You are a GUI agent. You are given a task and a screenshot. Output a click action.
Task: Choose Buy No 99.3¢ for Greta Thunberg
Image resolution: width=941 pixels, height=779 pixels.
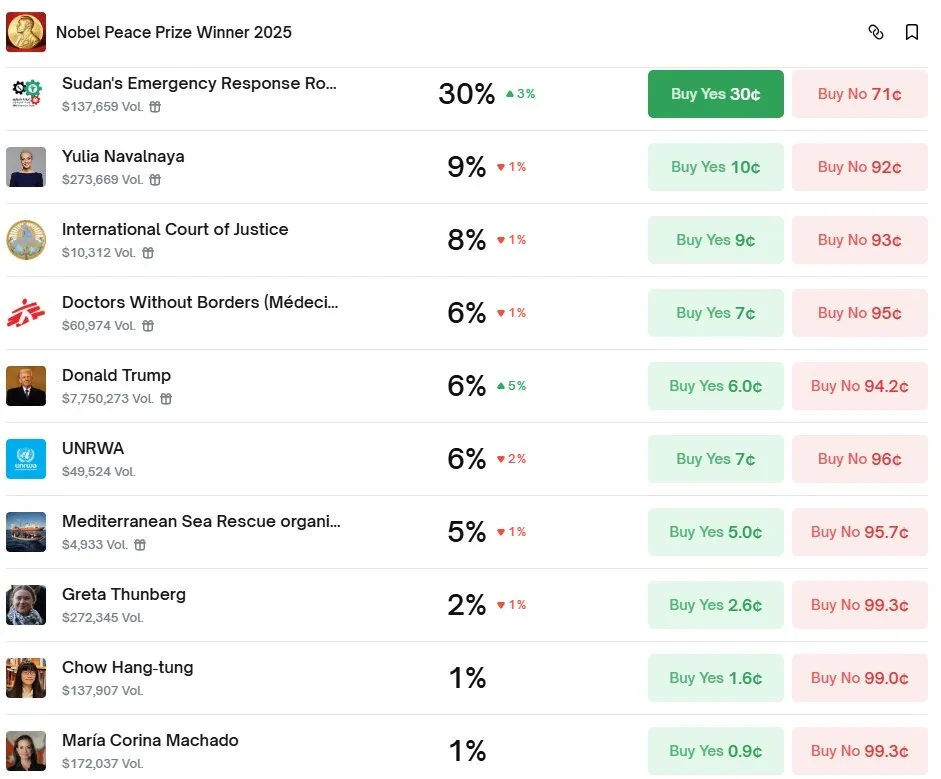(859, 605)
